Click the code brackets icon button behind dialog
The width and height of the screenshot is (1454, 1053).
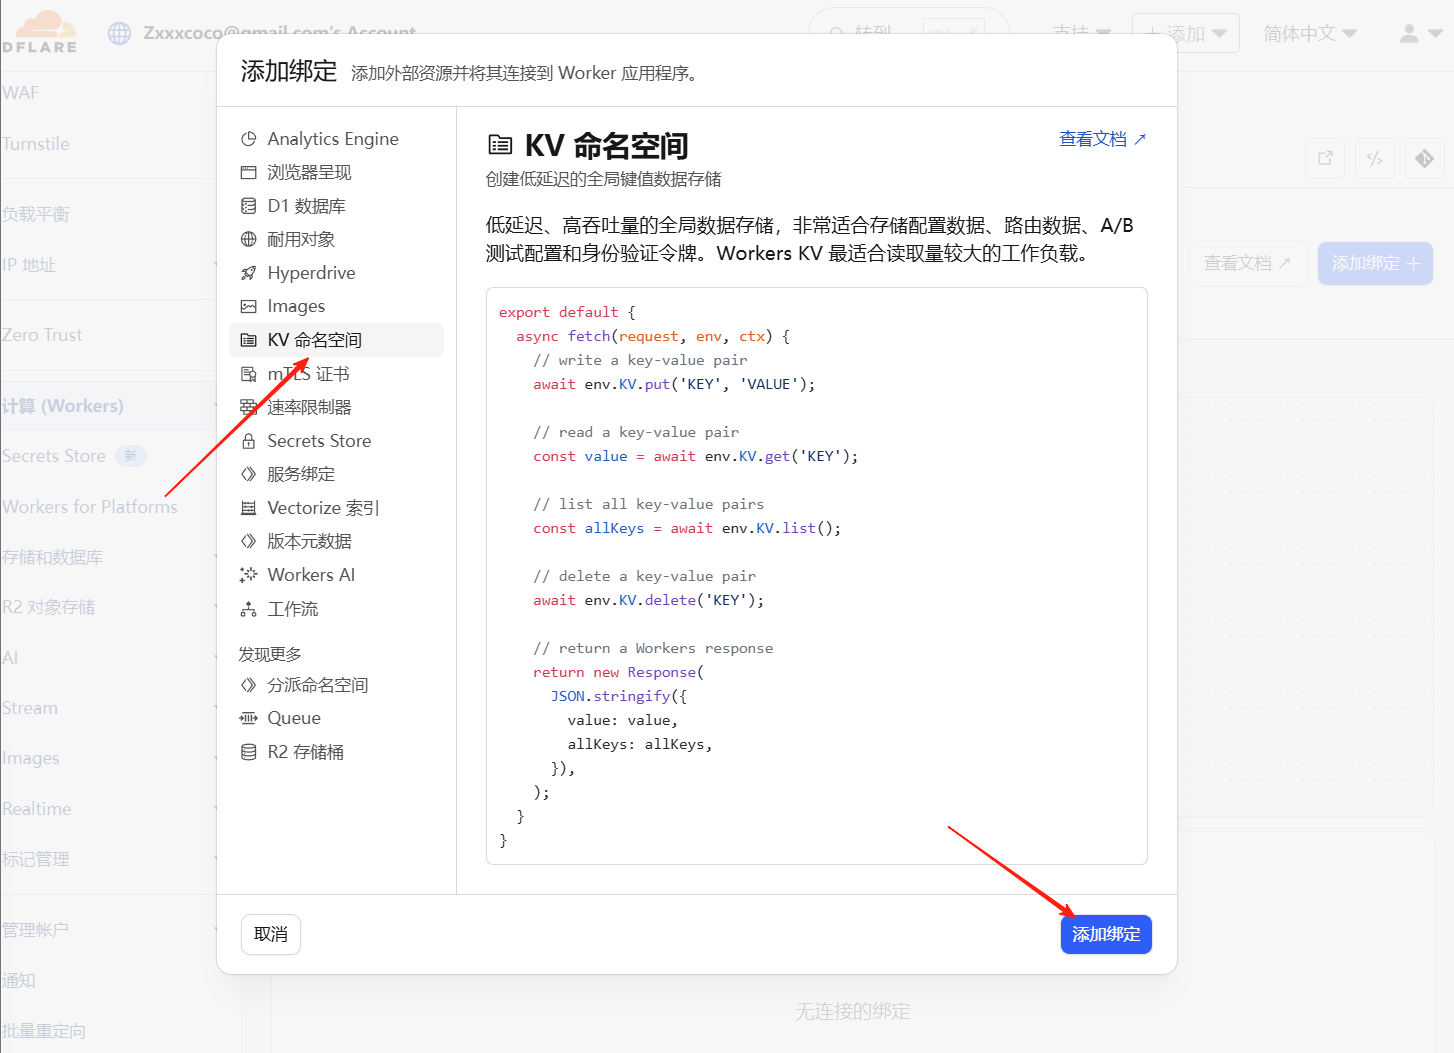[1375, 158]
